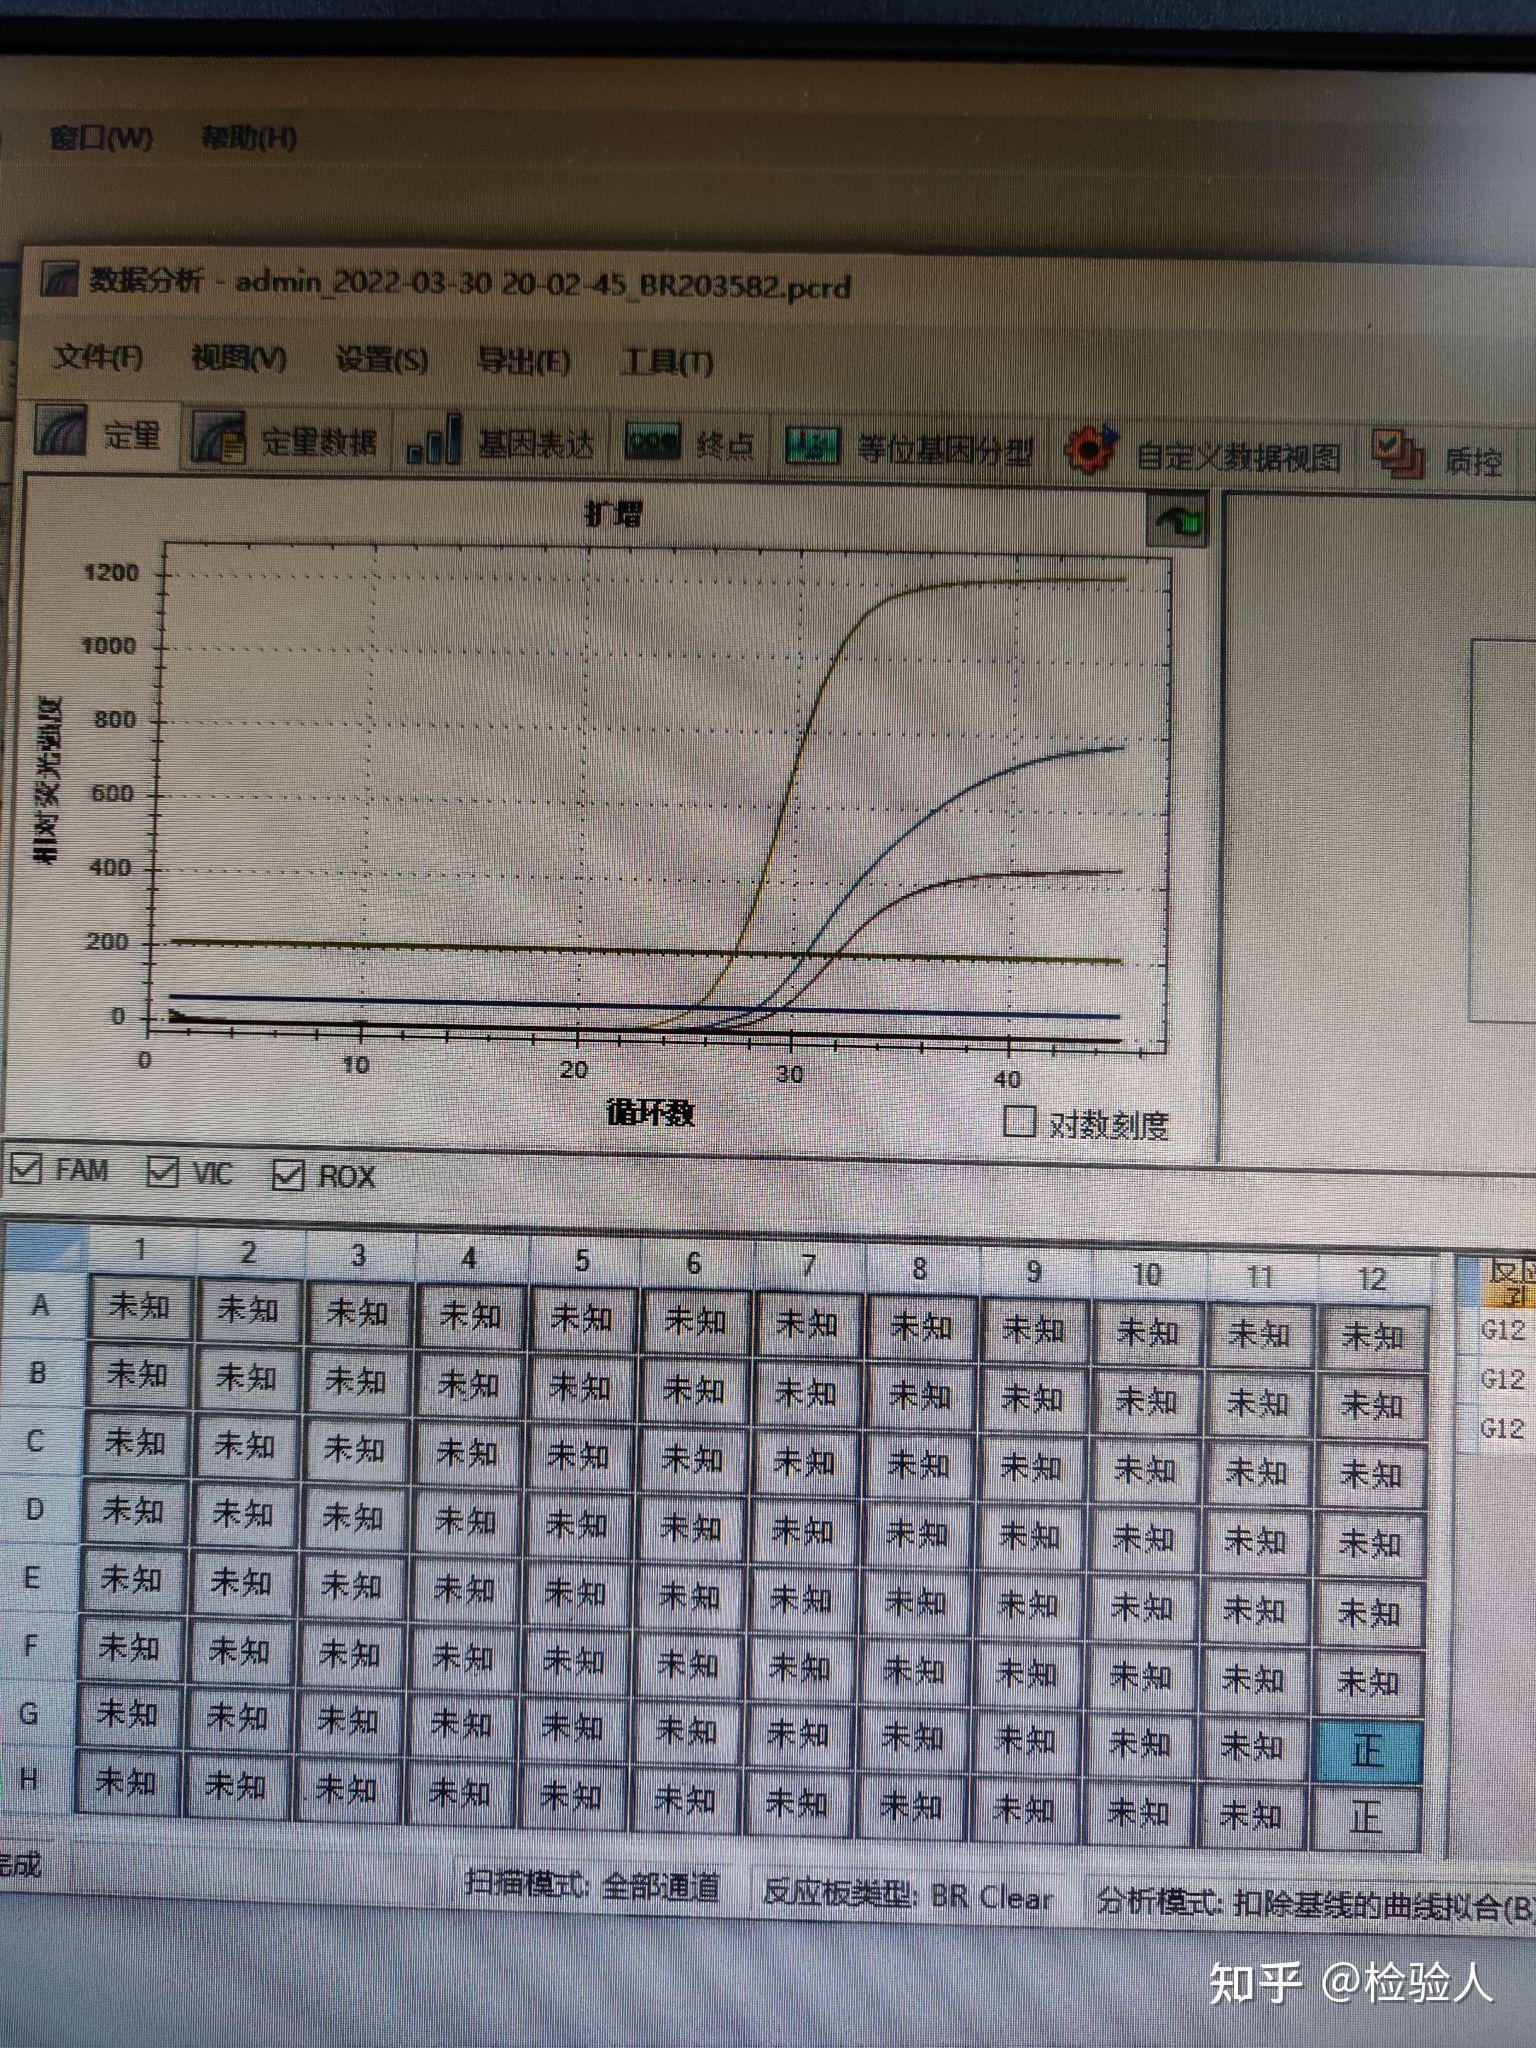Screen dimensions: 1536x2048
Task: Switch to the 自定义数据视图 tab
Action: click(1203, 455)
